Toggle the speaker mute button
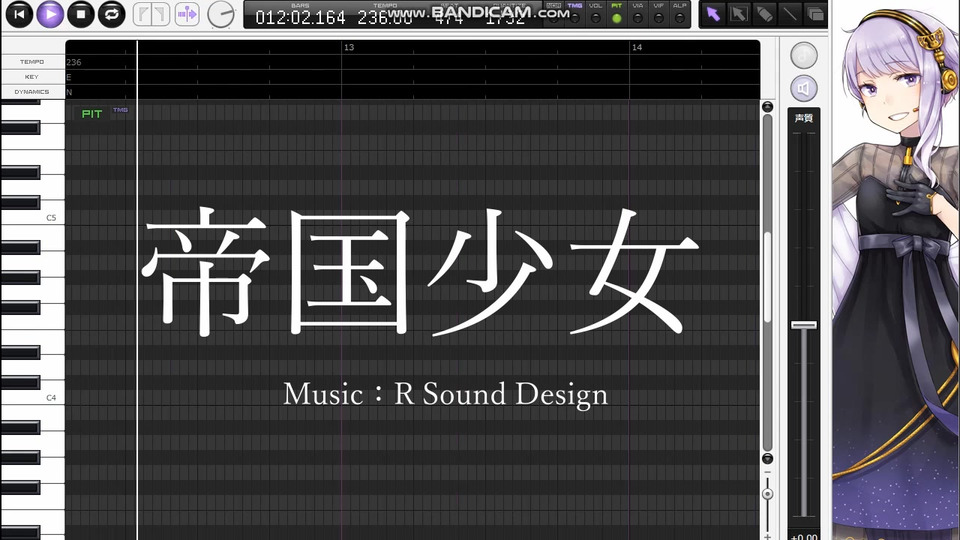 click(x=804, y=89)
